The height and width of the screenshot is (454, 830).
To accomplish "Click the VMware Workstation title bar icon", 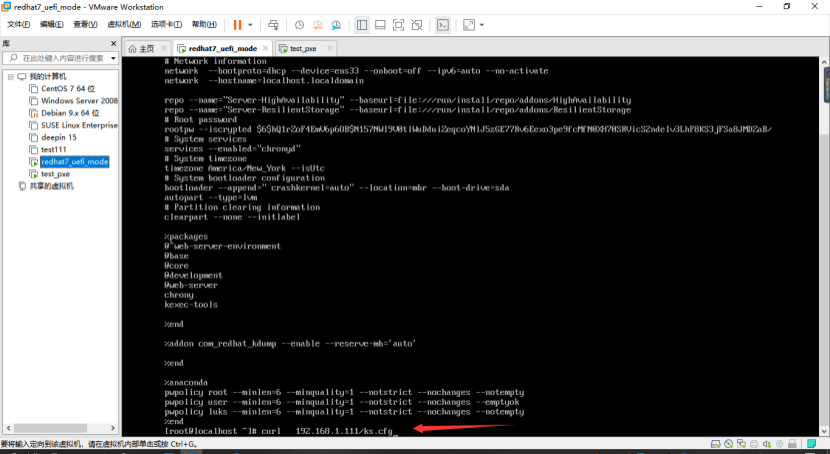I will 6,6.
